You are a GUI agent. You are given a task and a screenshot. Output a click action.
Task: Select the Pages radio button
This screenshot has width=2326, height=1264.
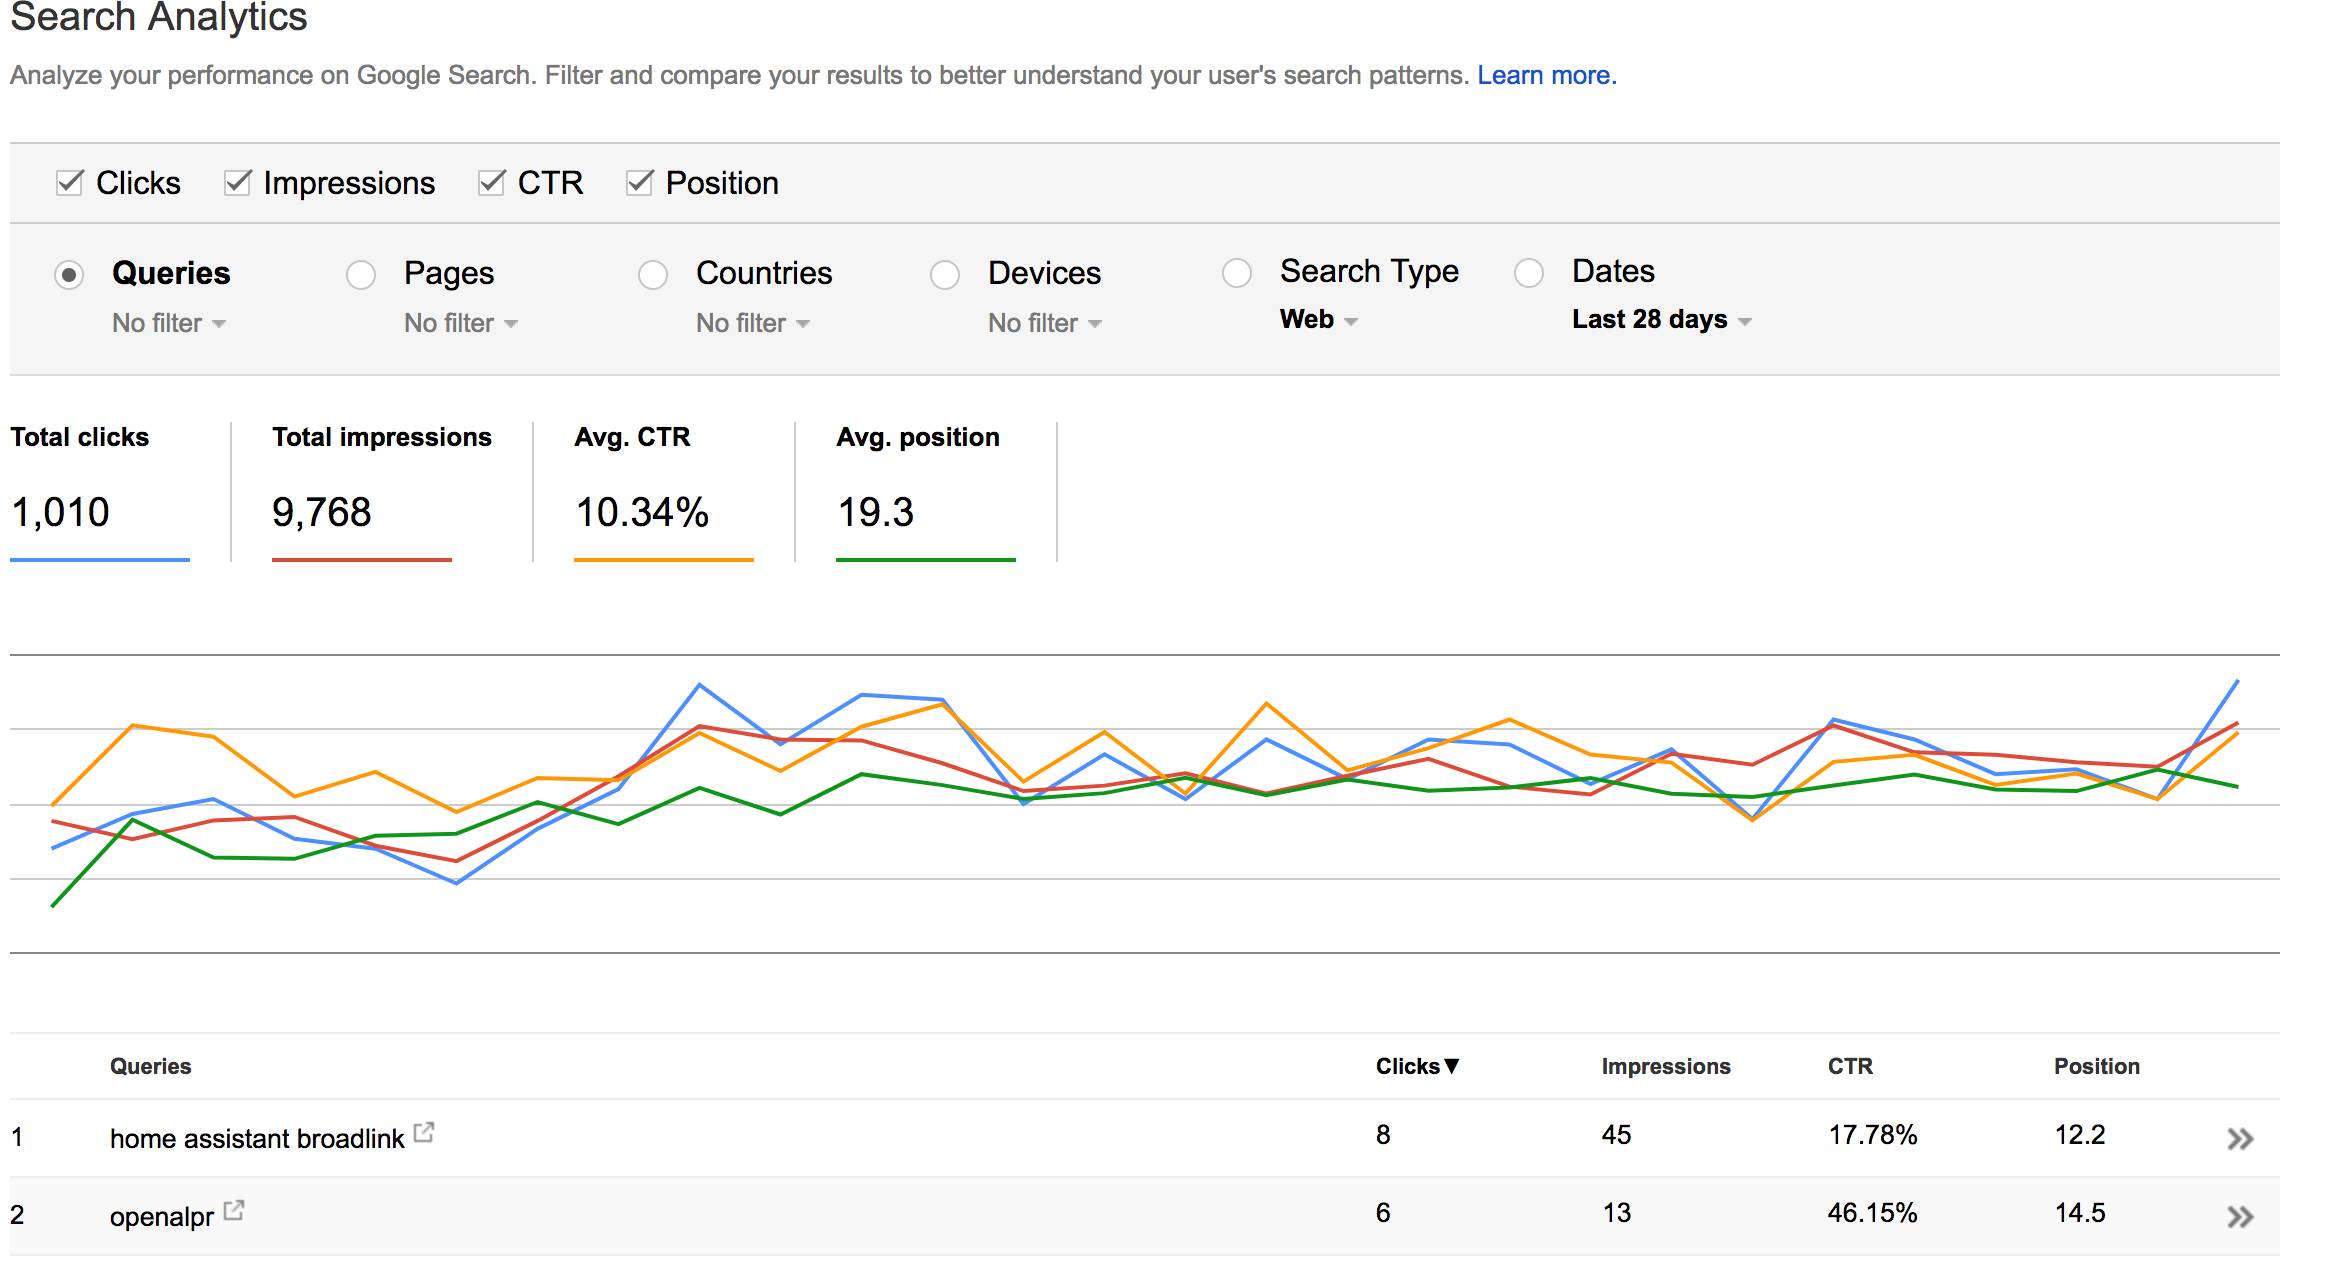tap(361, 275)
